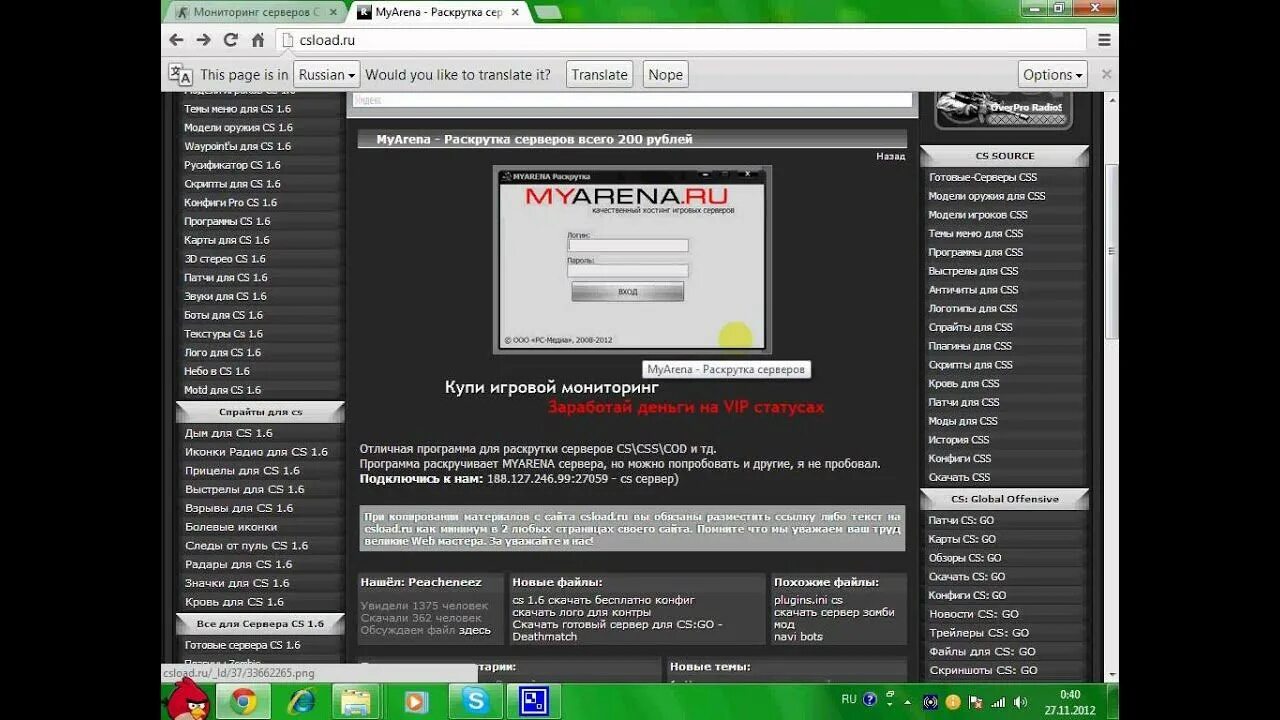This screenshot has width=1280, height=720.
Task: Open plugins.ini cs link
Action: (807, 600)
